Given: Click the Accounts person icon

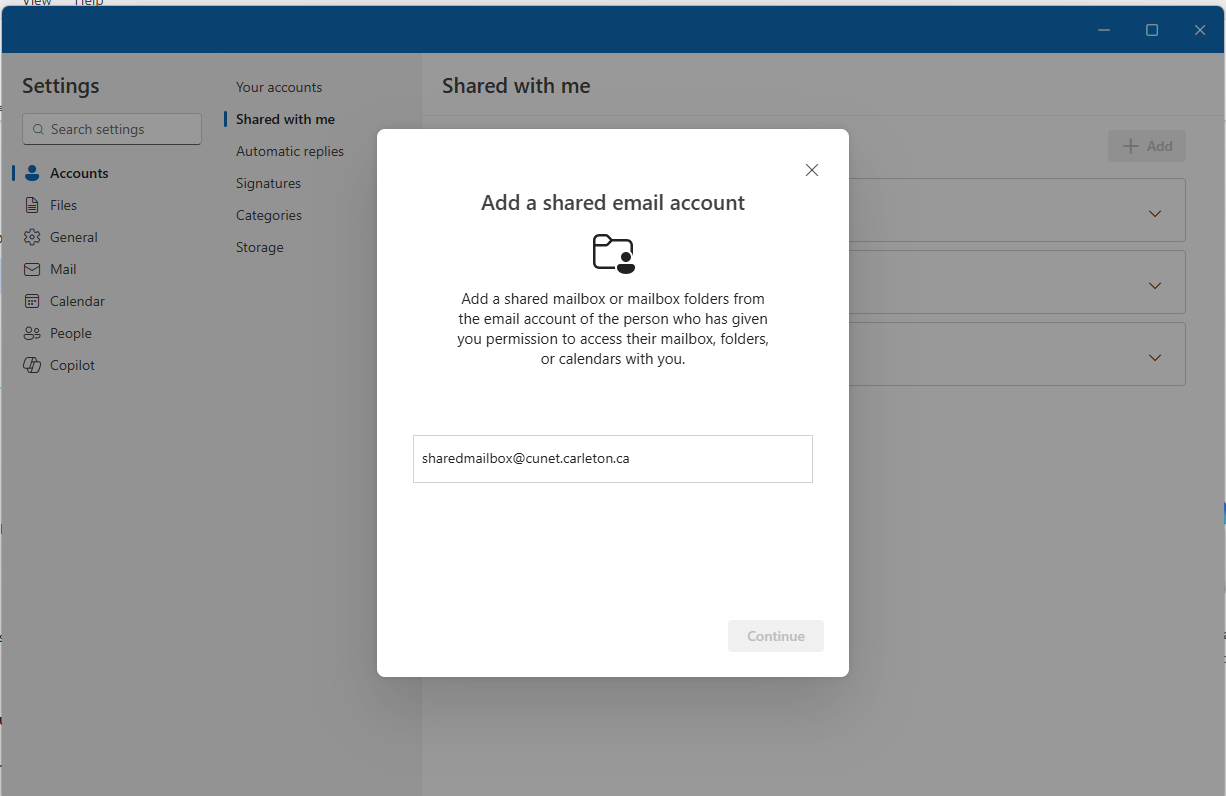Looking at the screenshot, I should point(32,173).
